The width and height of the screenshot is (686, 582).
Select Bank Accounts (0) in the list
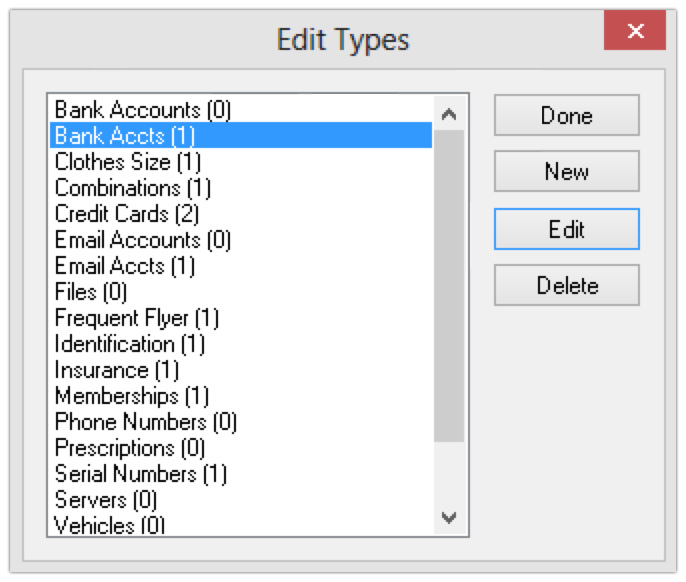241,109
